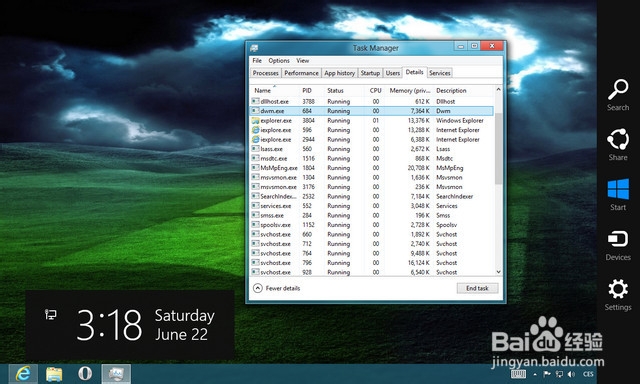The width and height of the screenshot is (640, 384).
Task: Switch to the App history tab
Action: [340, 73]
